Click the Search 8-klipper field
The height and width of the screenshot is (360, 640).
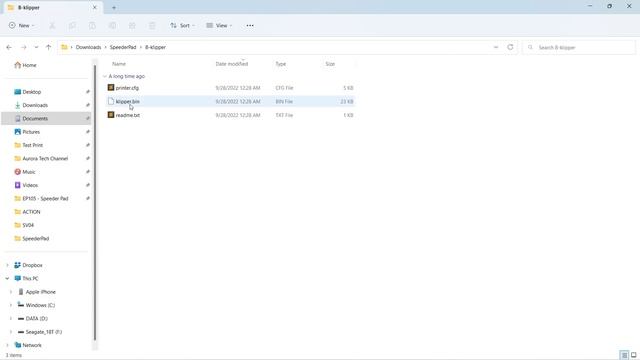[x=579, y=47]
